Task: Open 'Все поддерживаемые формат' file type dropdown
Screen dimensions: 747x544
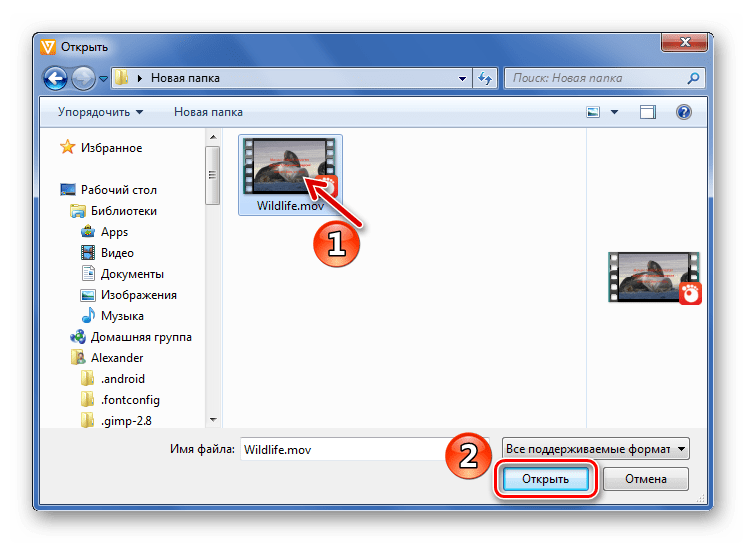Action: [x=596, y=449]
